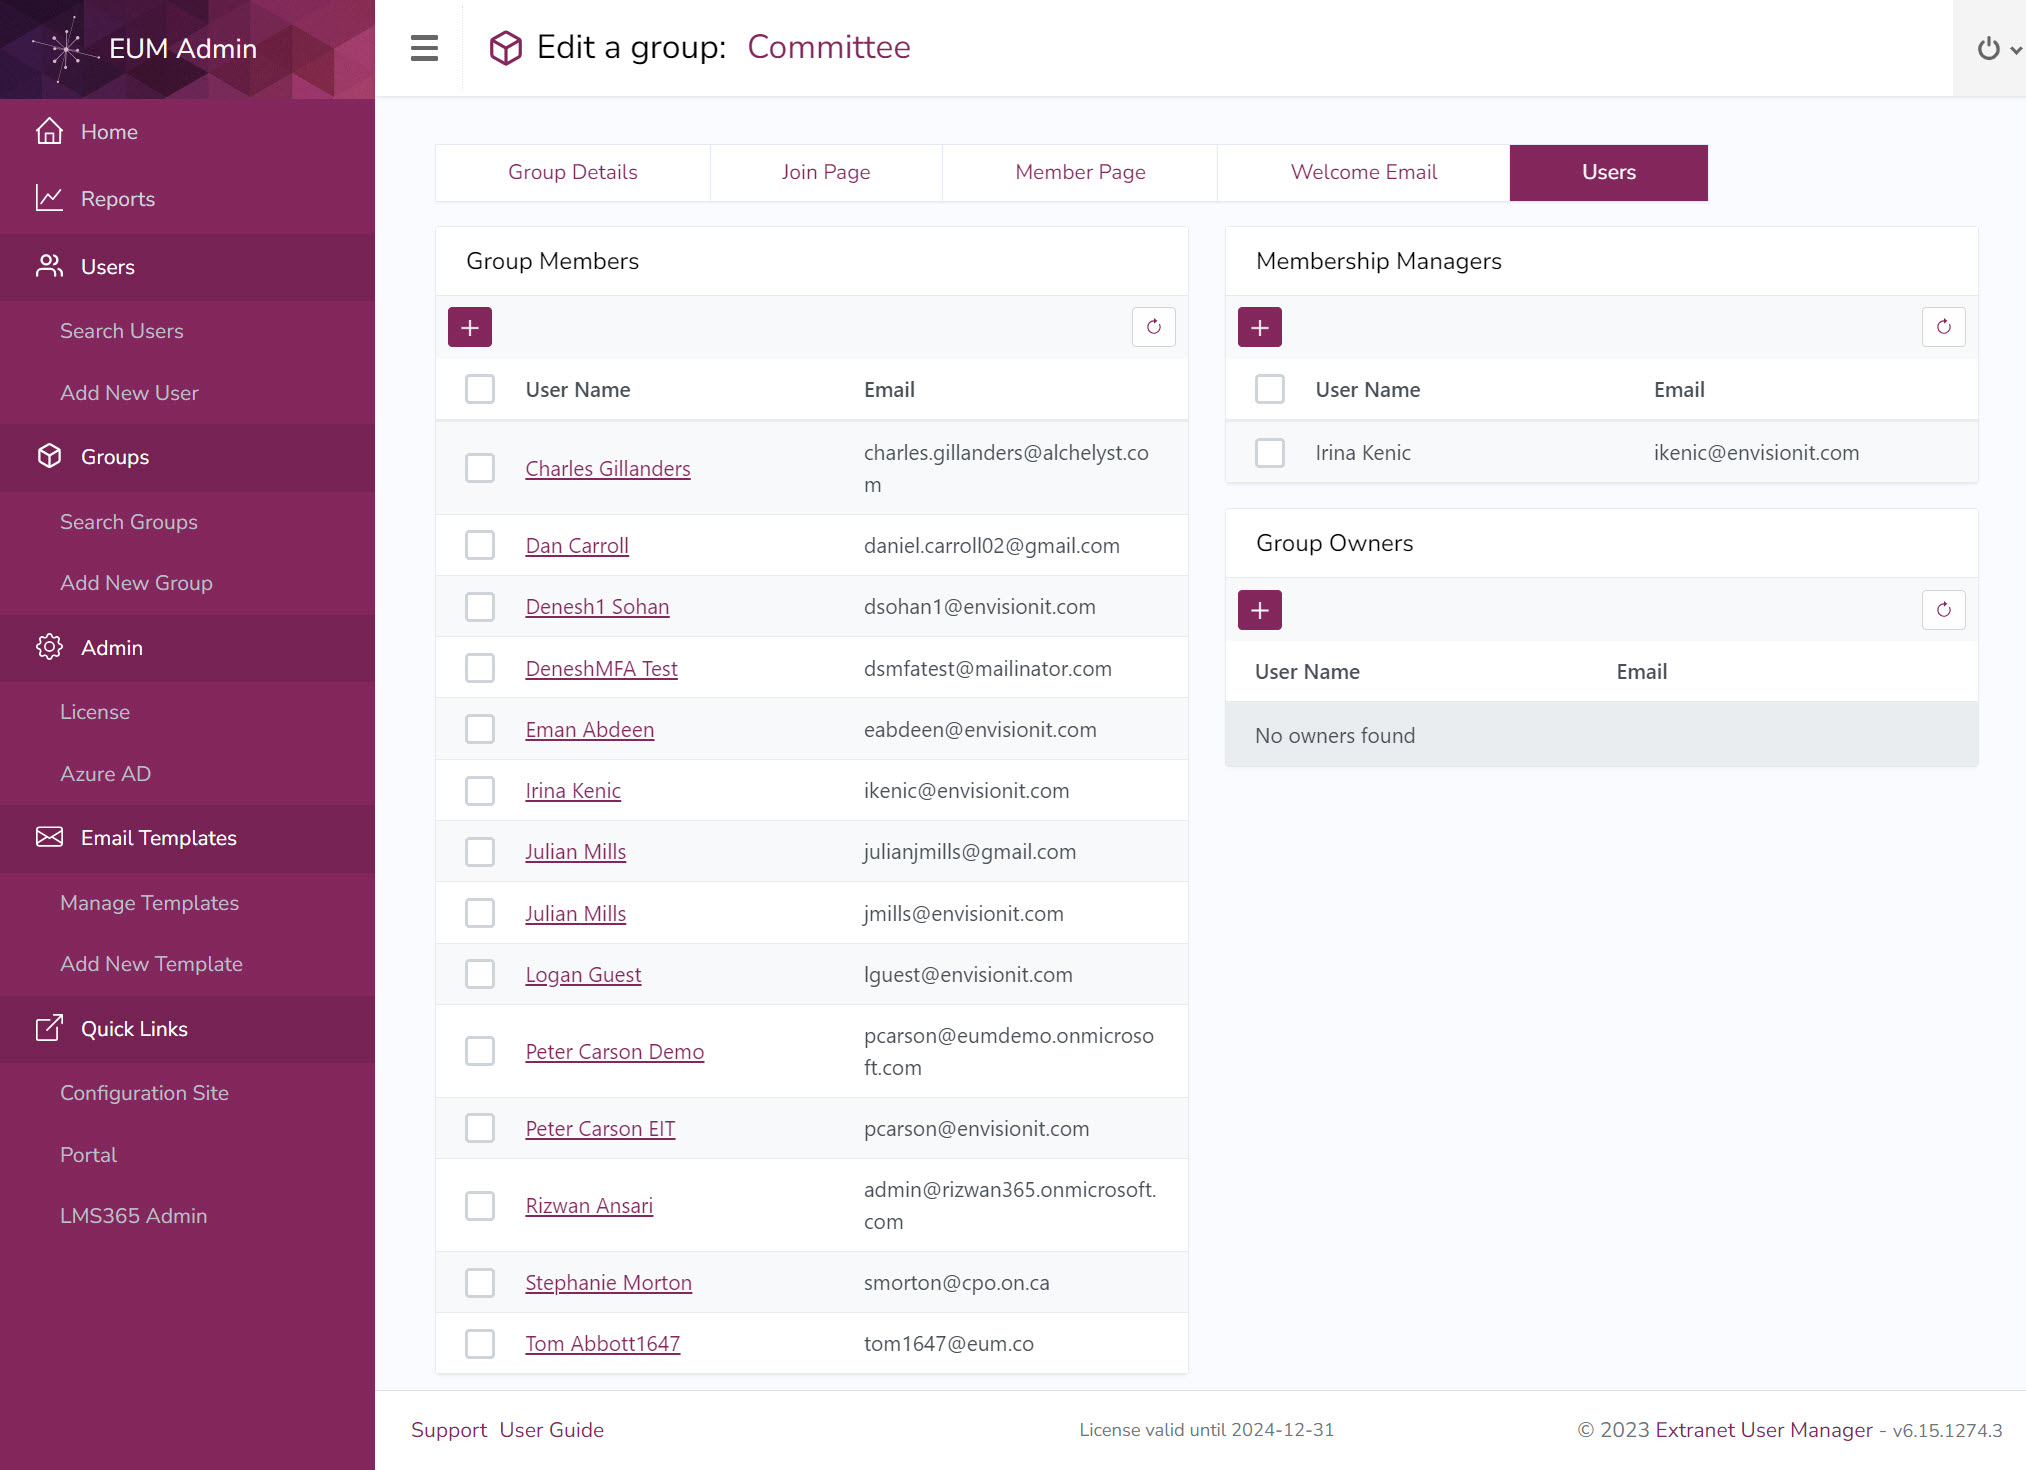Click the Add Membership Manager plus icon
This screenshot has height=1470, width=2026.
1258,327
